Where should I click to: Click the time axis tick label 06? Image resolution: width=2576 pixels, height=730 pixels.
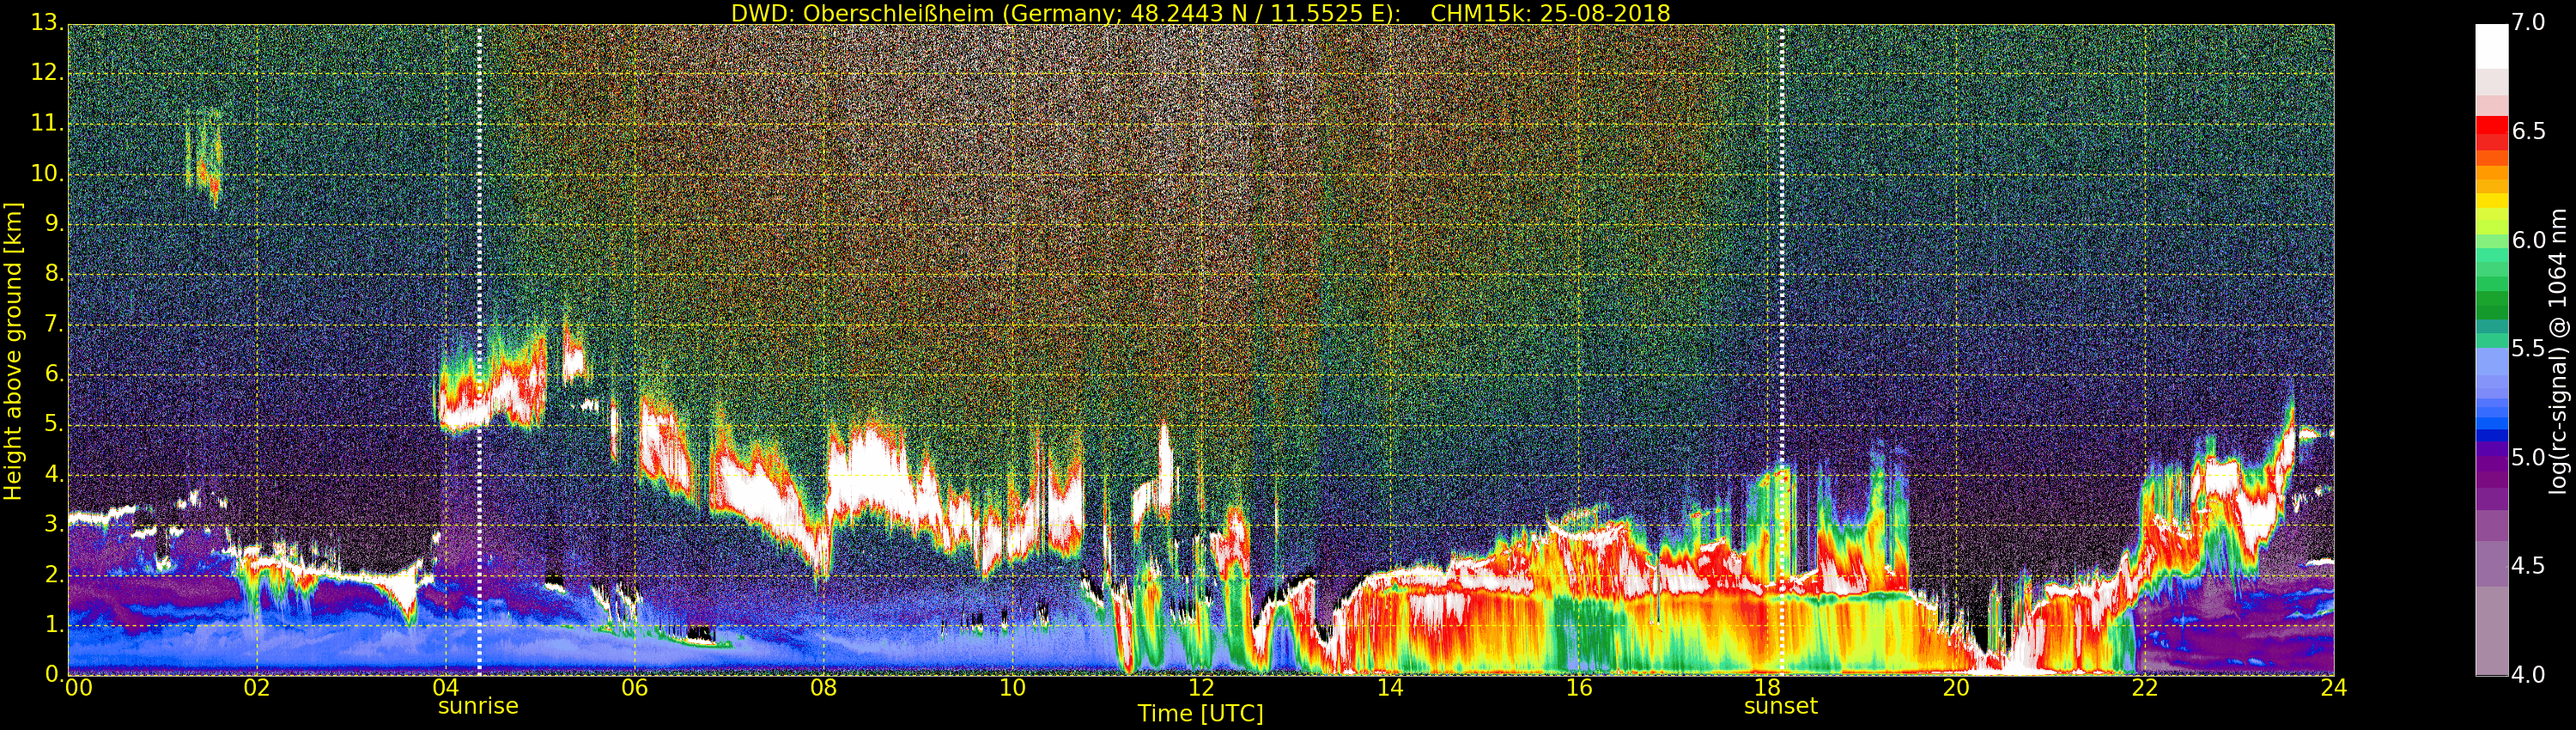(x=635, y=688)
